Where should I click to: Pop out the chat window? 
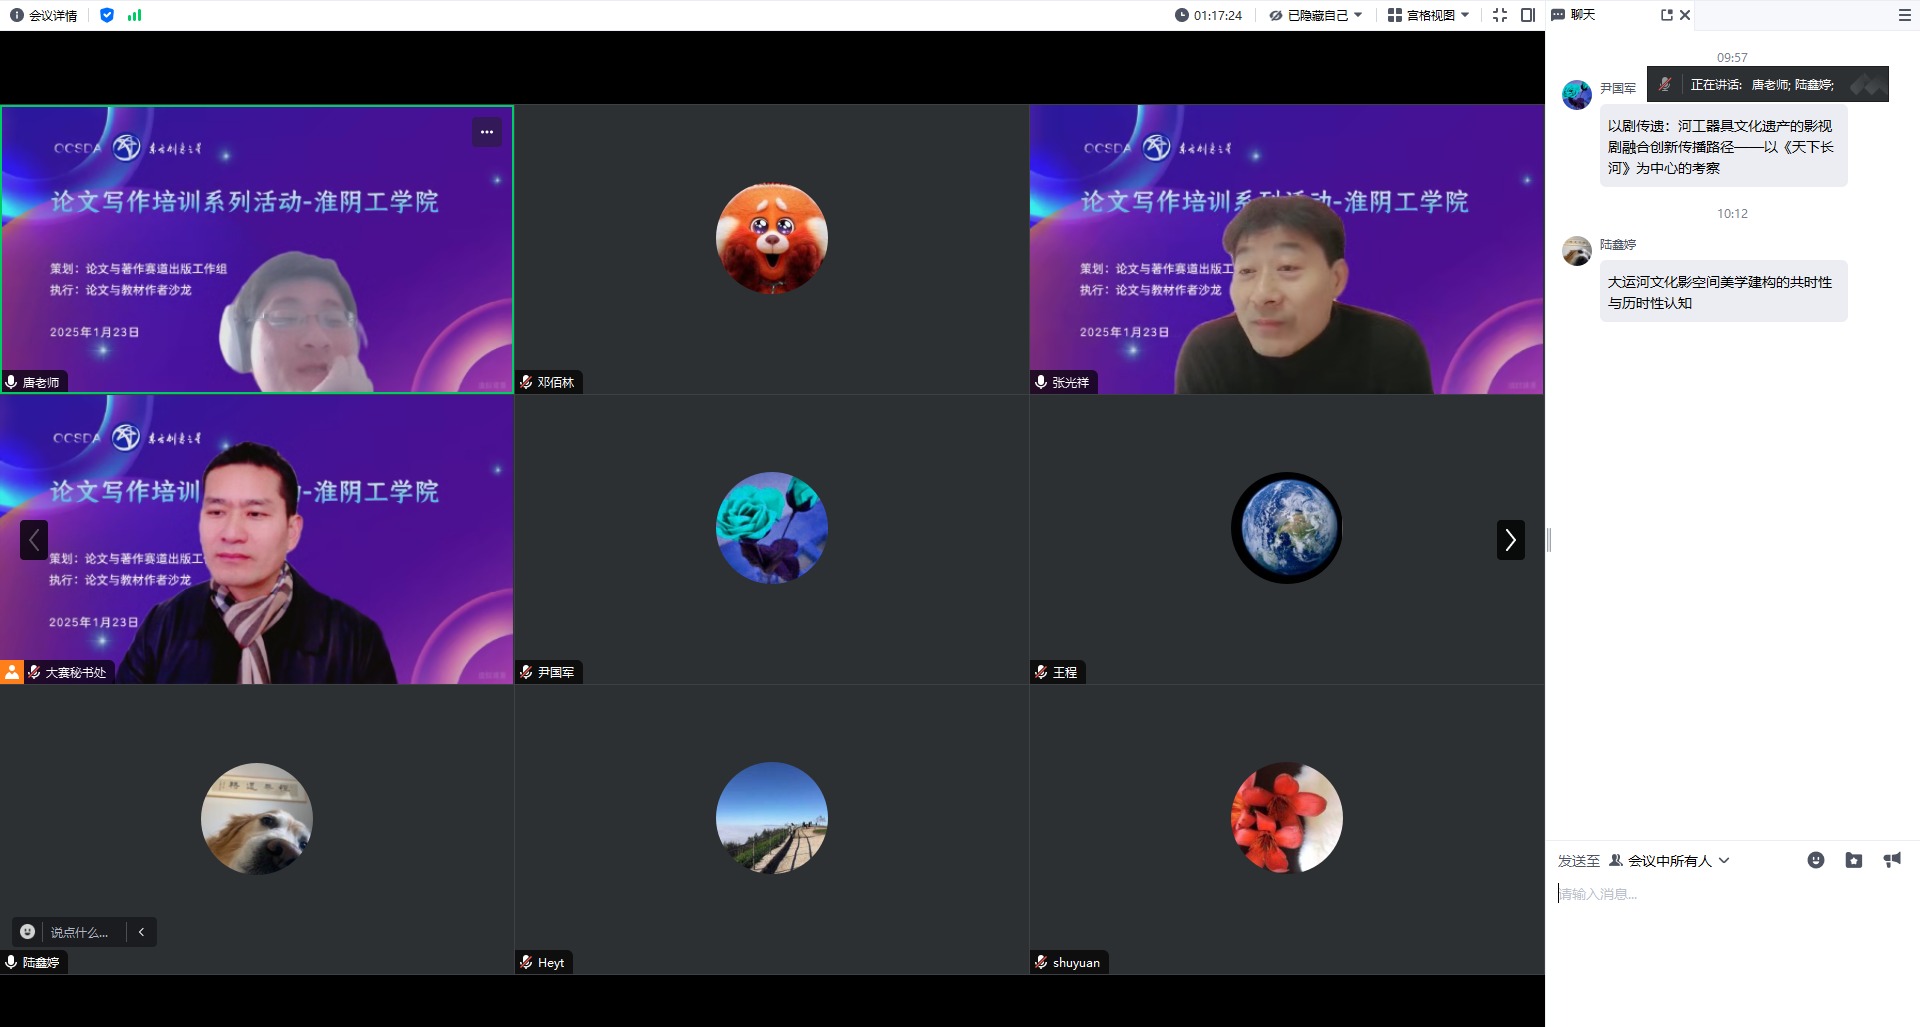point(1665,15)
